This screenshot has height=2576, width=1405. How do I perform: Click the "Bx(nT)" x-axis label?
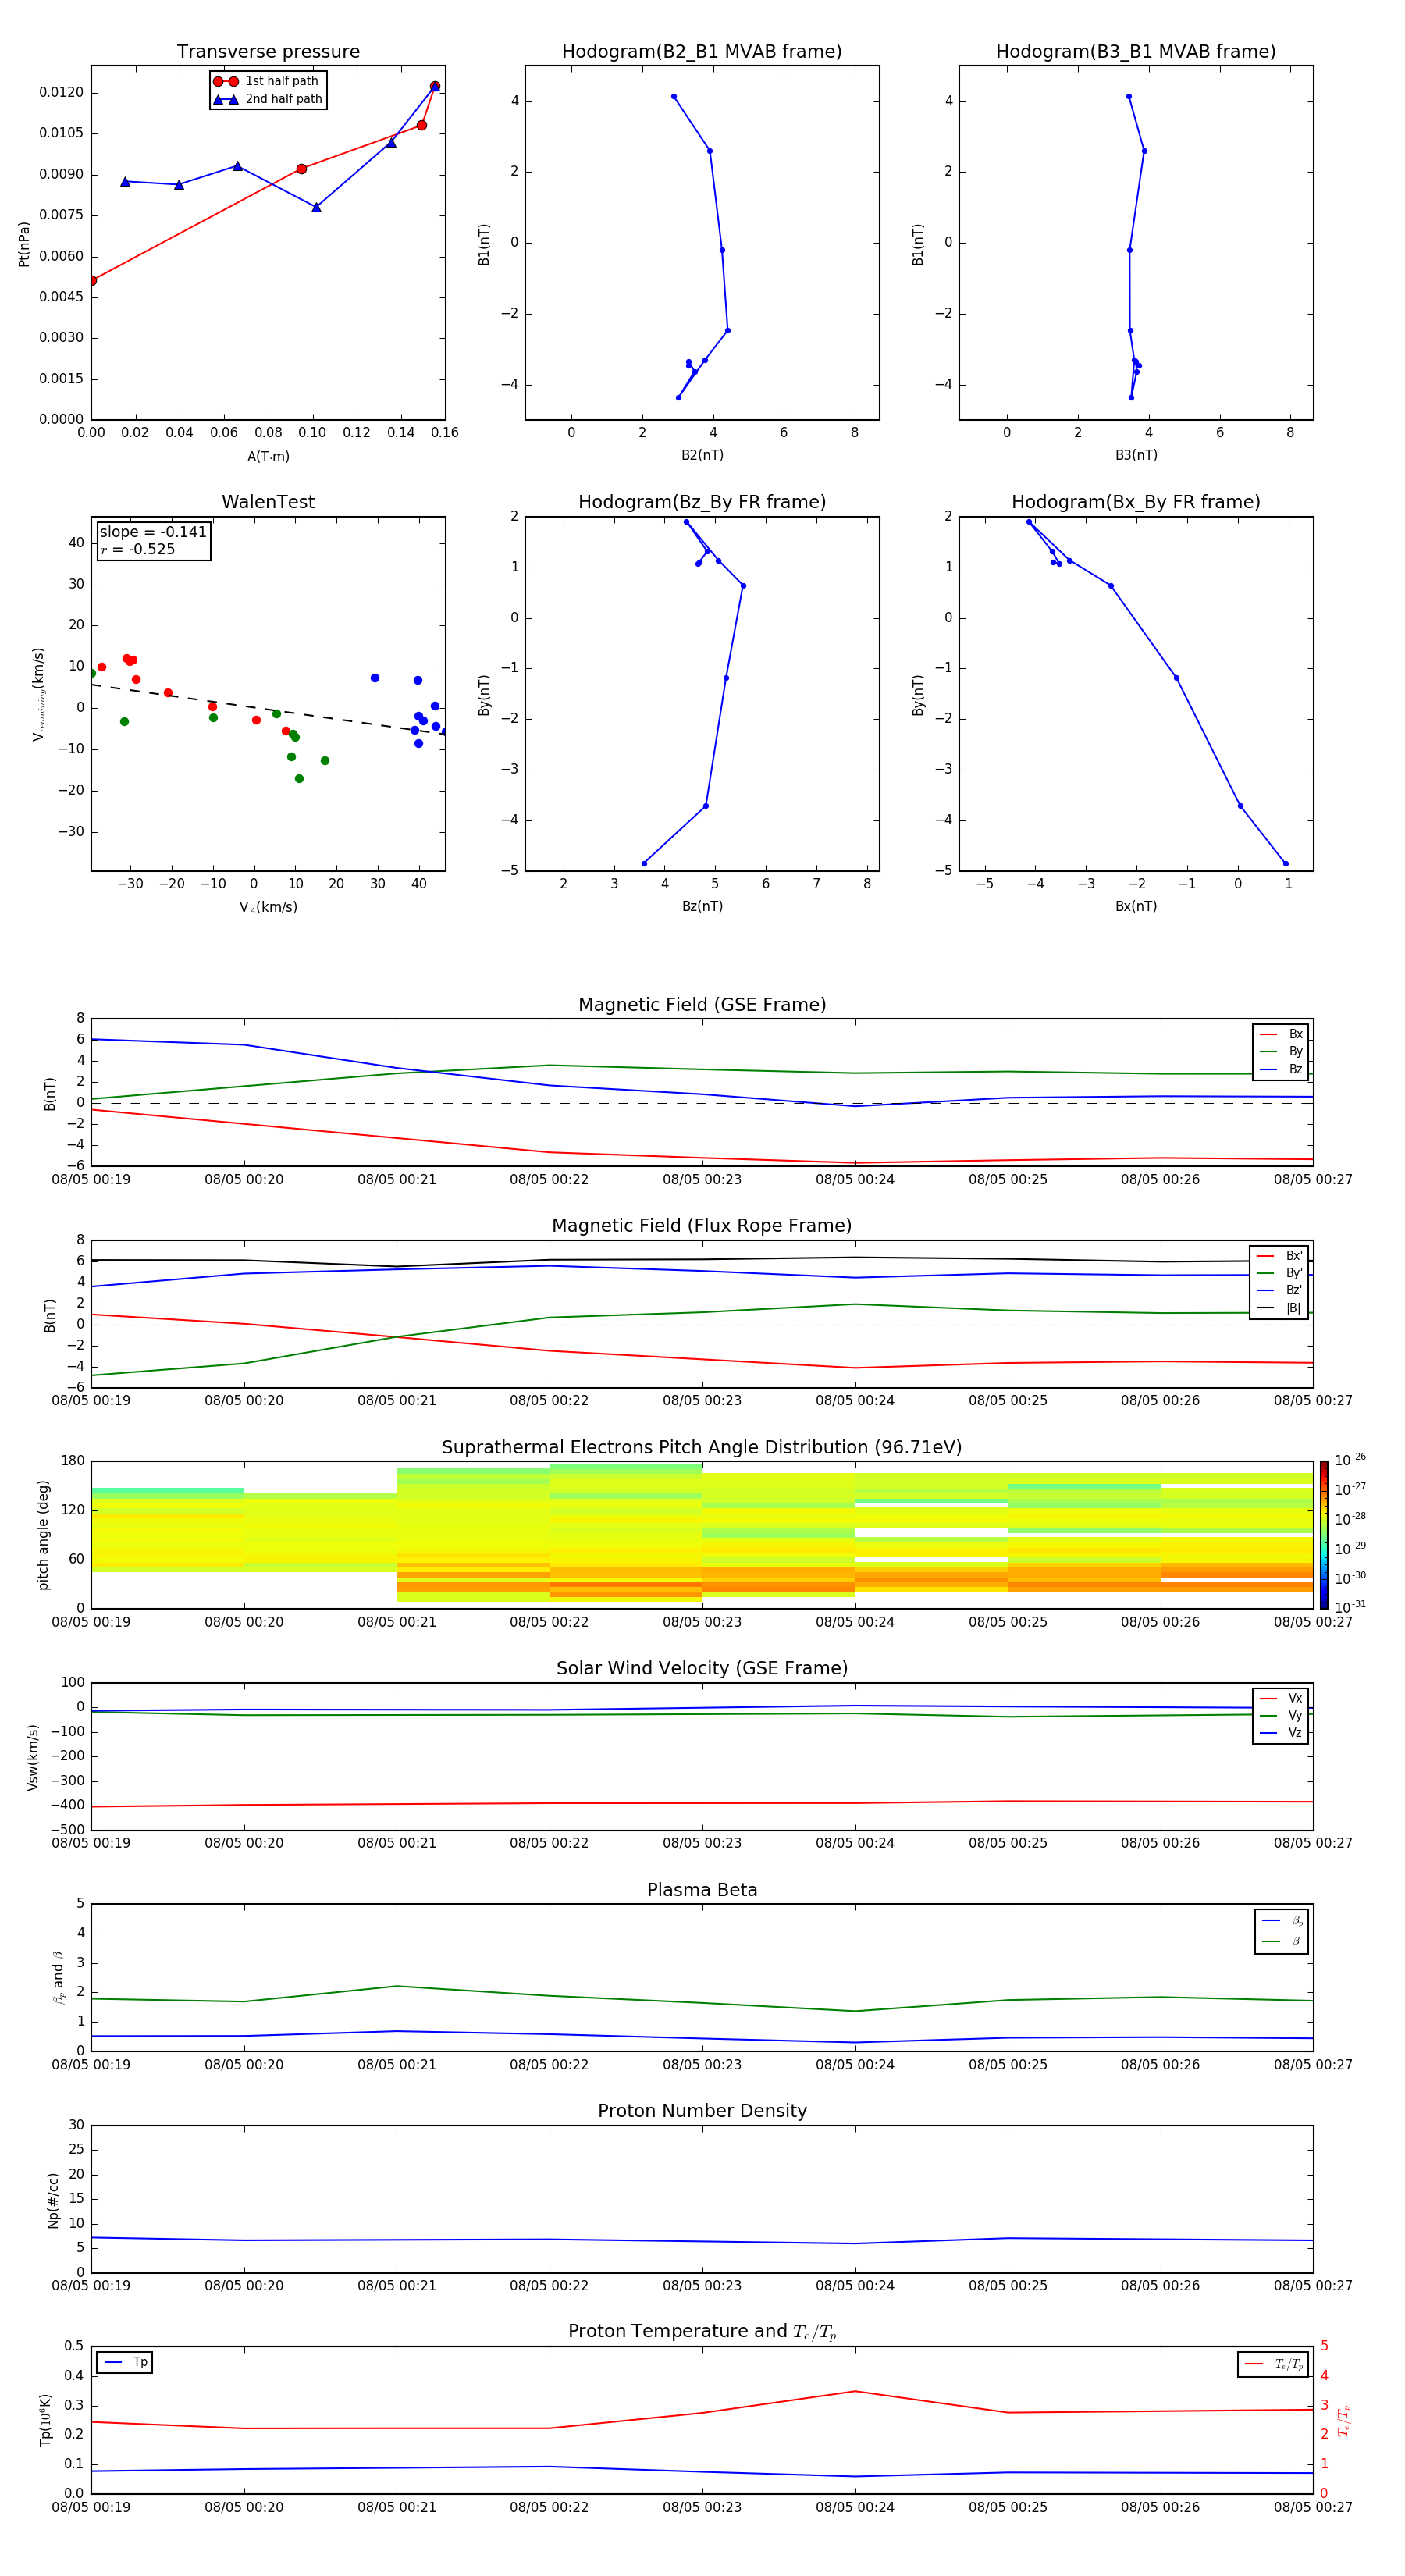click(x=1136, y=906)
